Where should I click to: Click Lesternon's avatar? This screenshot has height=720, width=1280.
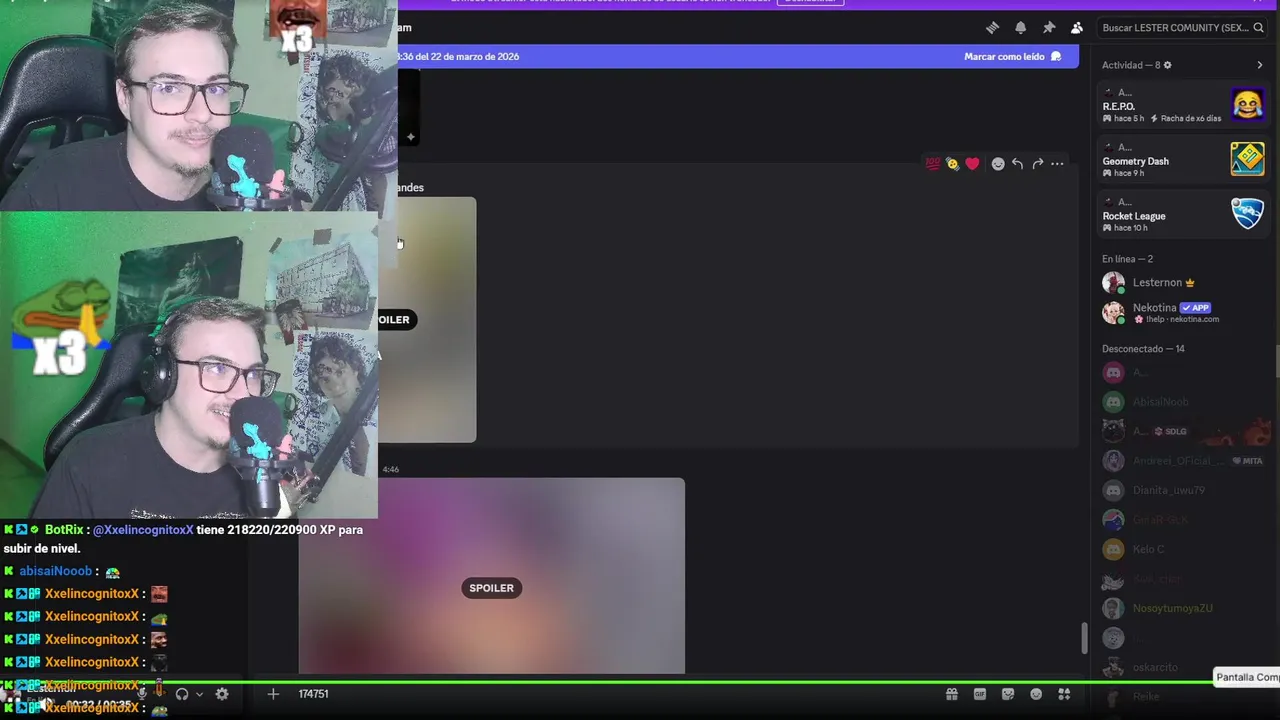[1113, 283]
